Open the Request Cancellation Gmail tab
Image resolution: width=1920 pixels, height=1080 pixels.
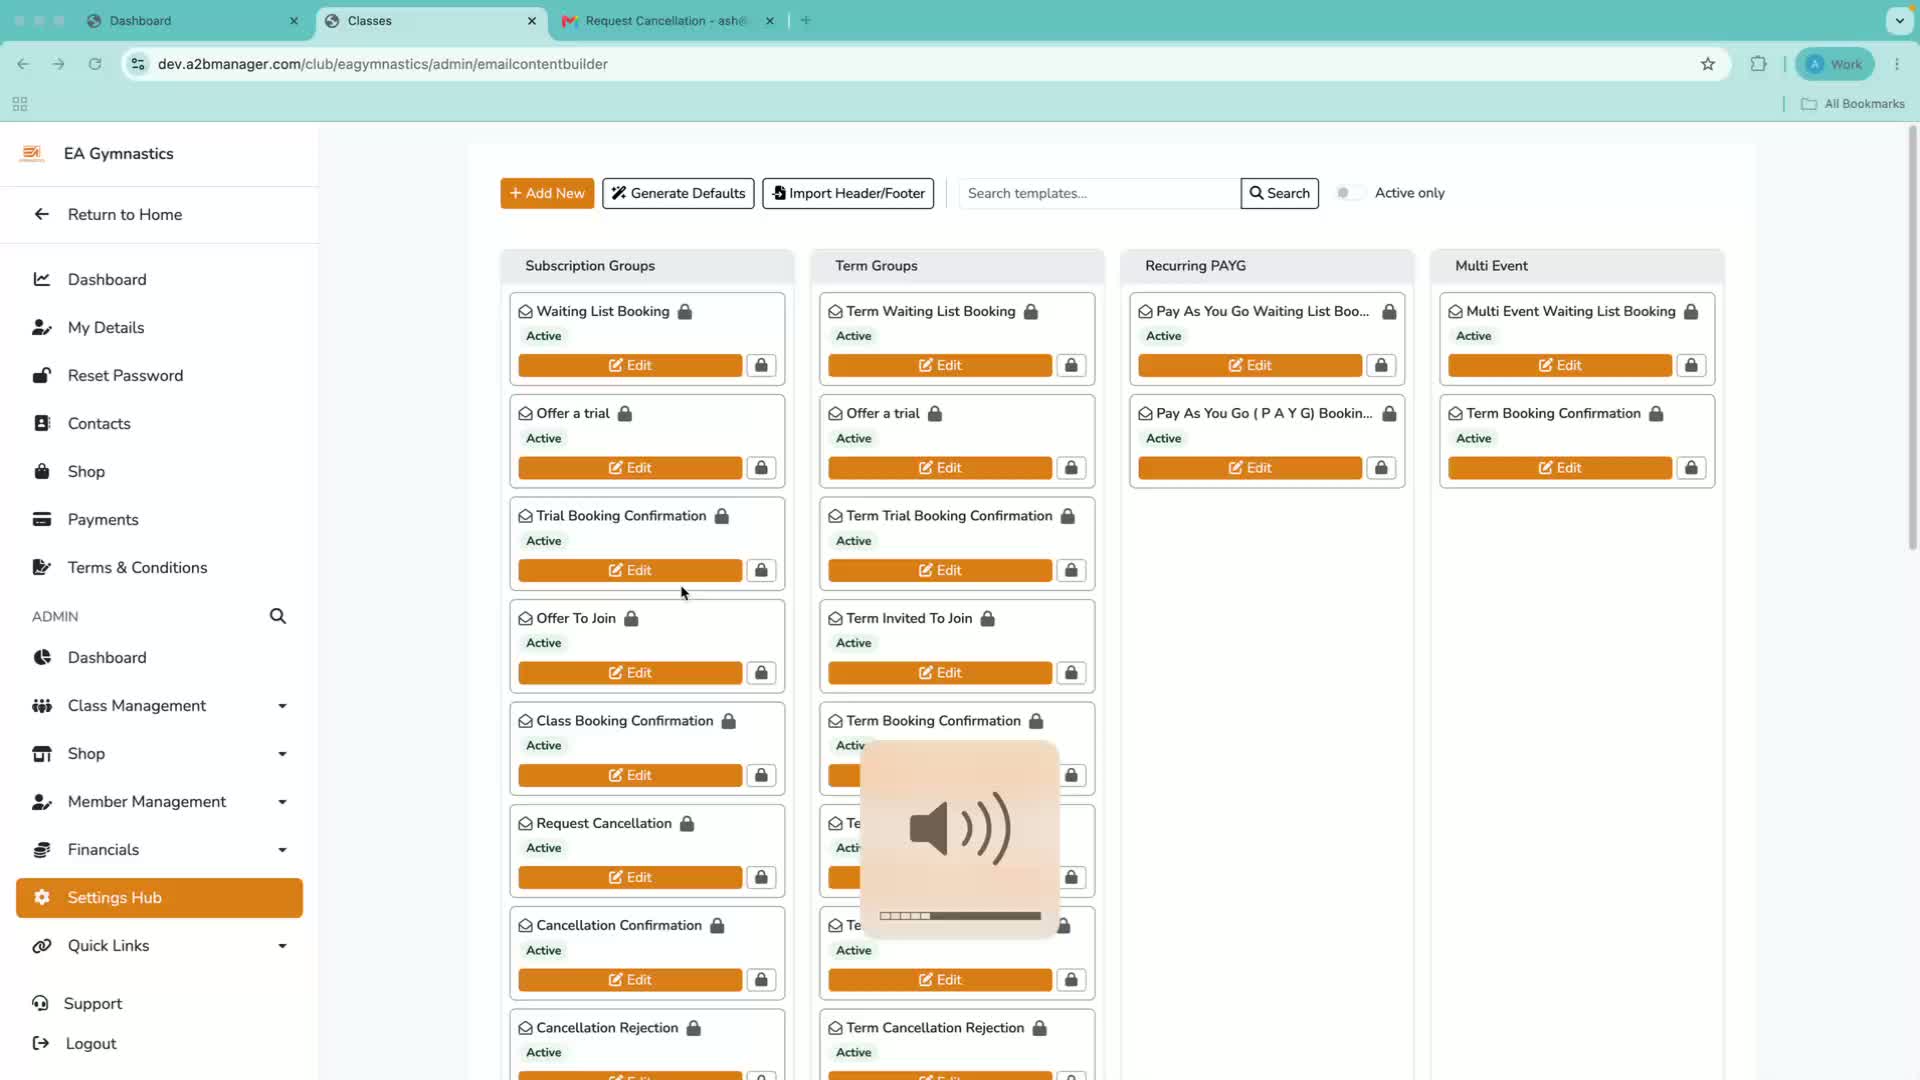(667, 21)
